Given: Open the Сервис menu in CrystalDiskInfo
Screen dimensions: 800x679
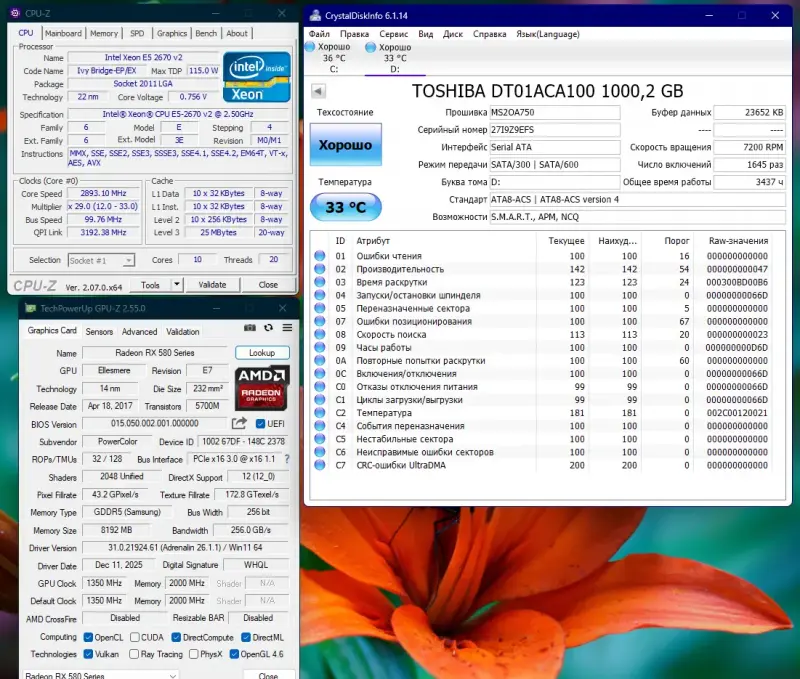Looking at the screenshot, I should click(393, 33).
